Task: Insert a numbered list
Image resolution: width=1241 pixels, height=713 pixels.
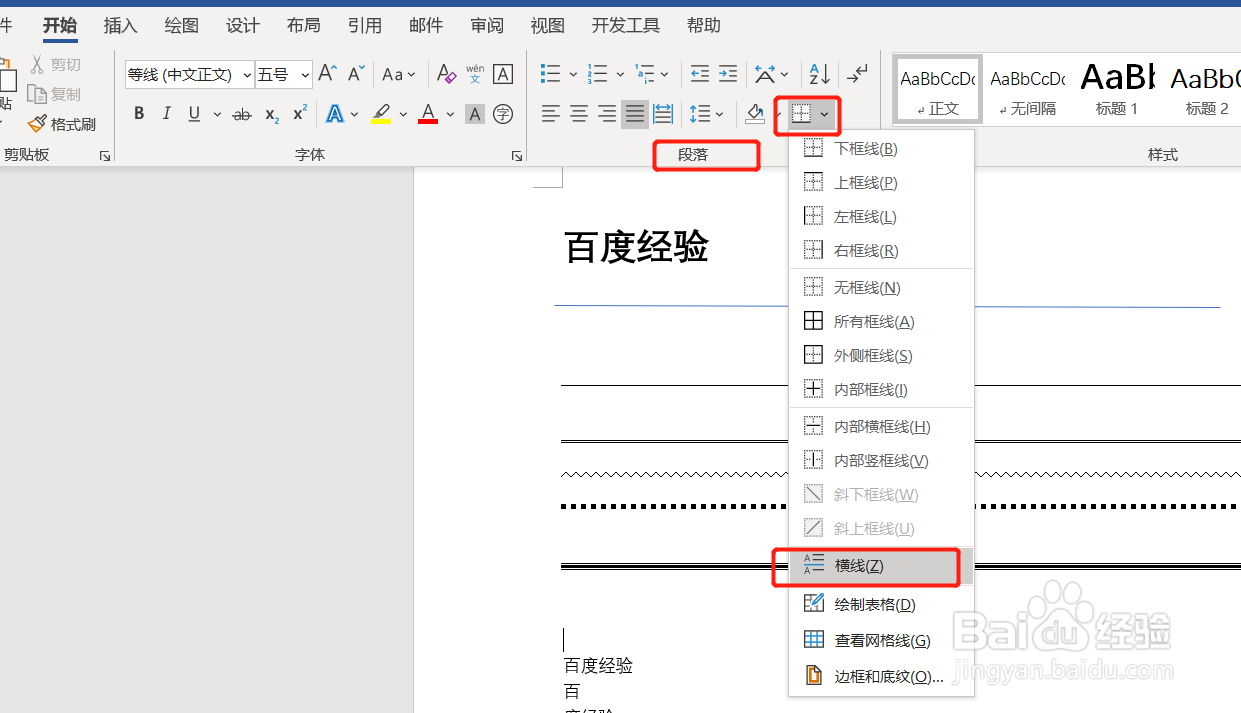Action: [598, 74]
